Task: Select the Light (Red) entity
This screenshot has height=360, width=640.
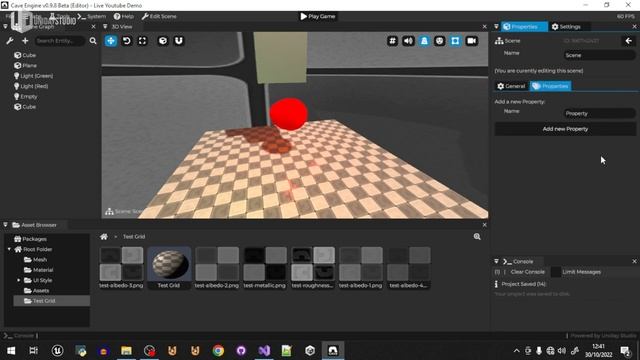Action: [x=31, y=86]
